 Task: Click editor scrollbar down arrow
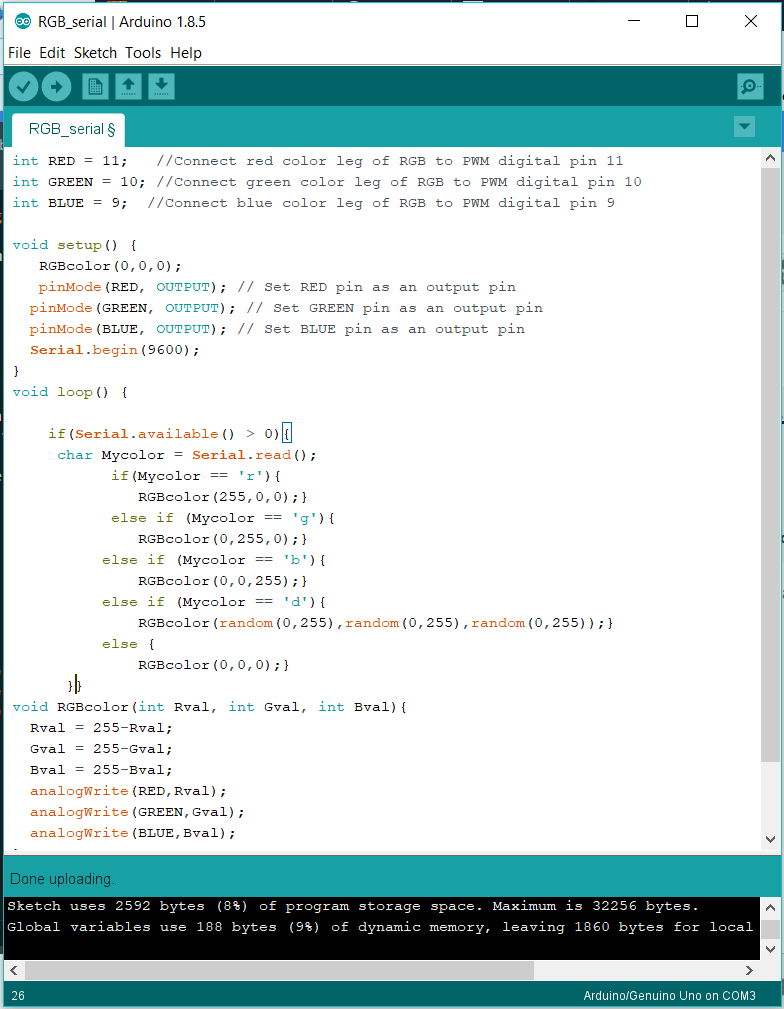click(x=770, y=839)
